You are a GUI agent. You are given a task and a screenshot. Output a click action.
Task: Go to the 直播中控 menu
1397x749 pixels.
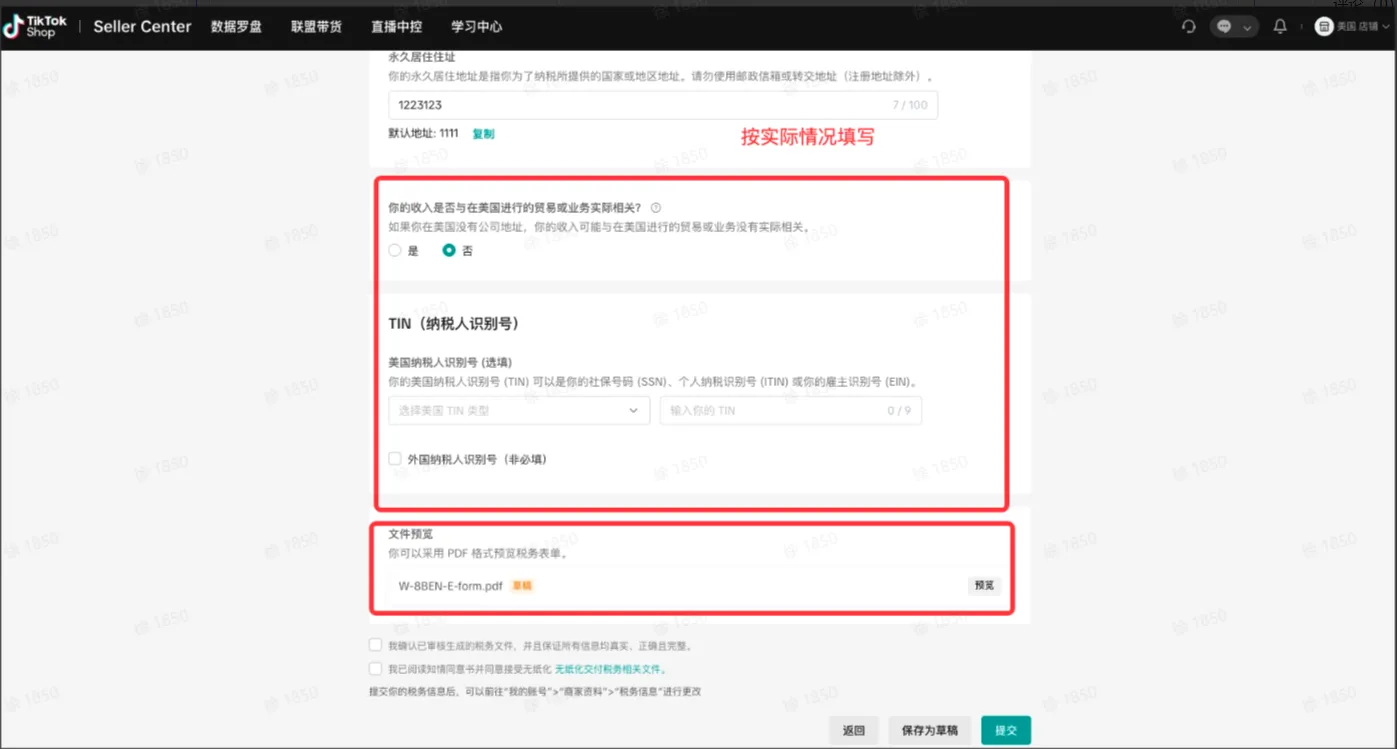point(396,27)
